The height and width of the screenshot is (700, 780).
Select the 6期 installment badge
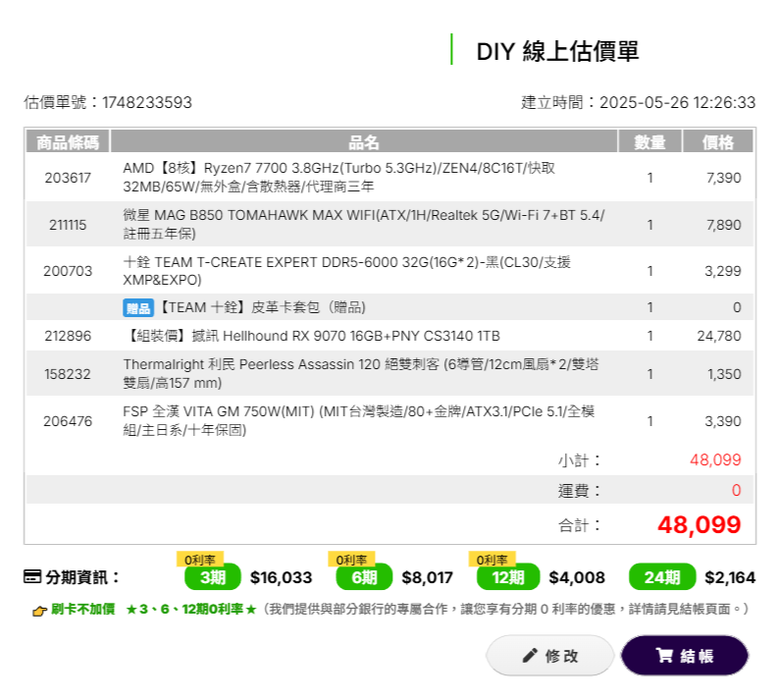(x=364, y=577)
